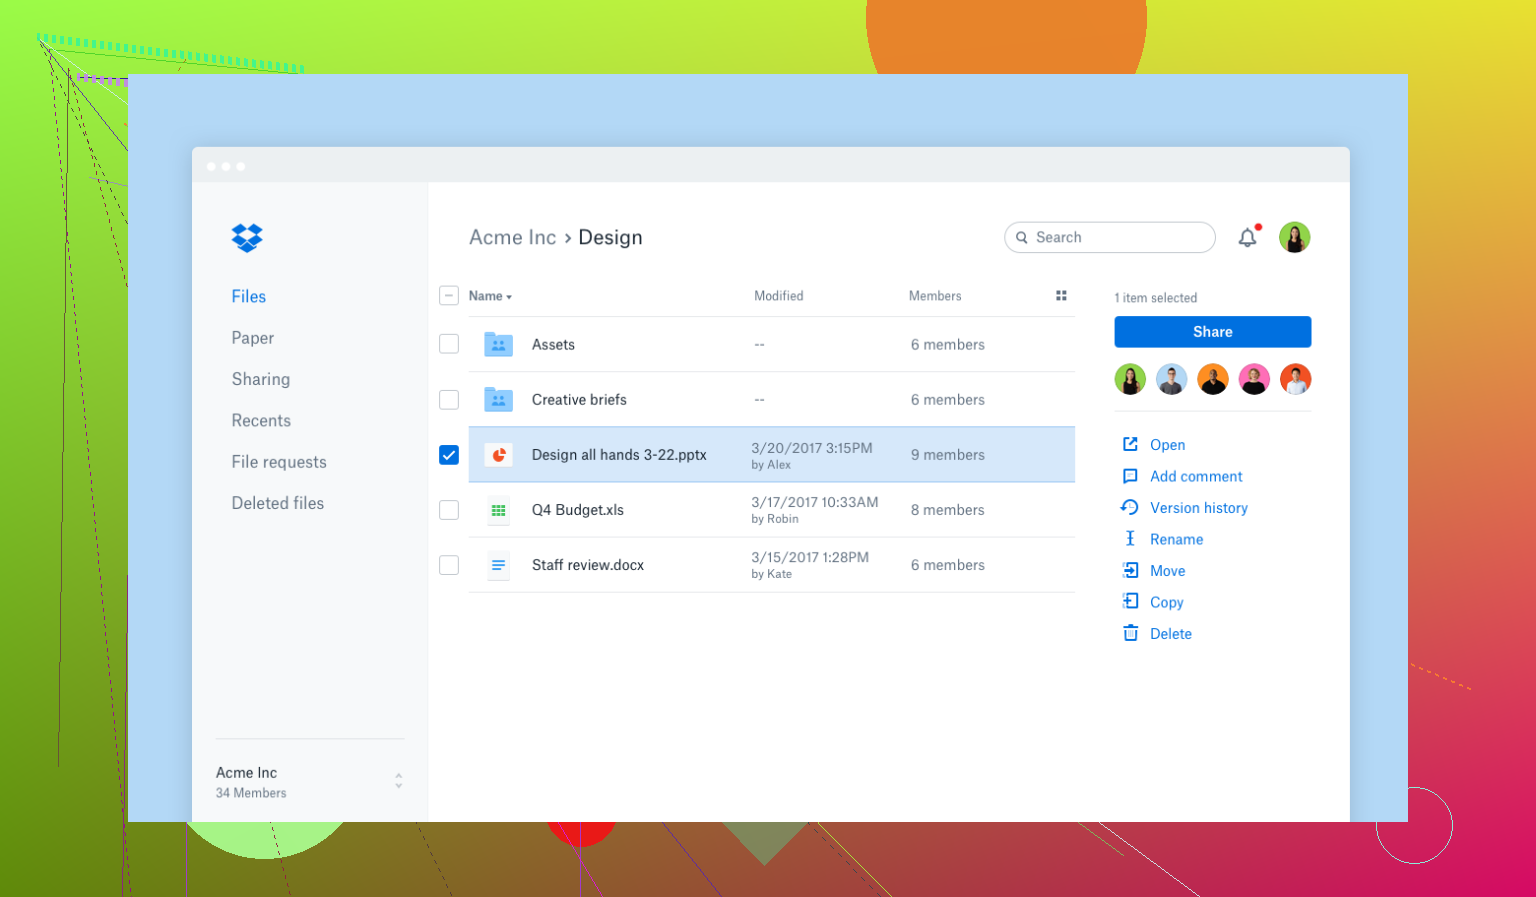This screenshot has width=1536, height=897.
Task: Switch to grid view layout
Action: point(1061,296)
